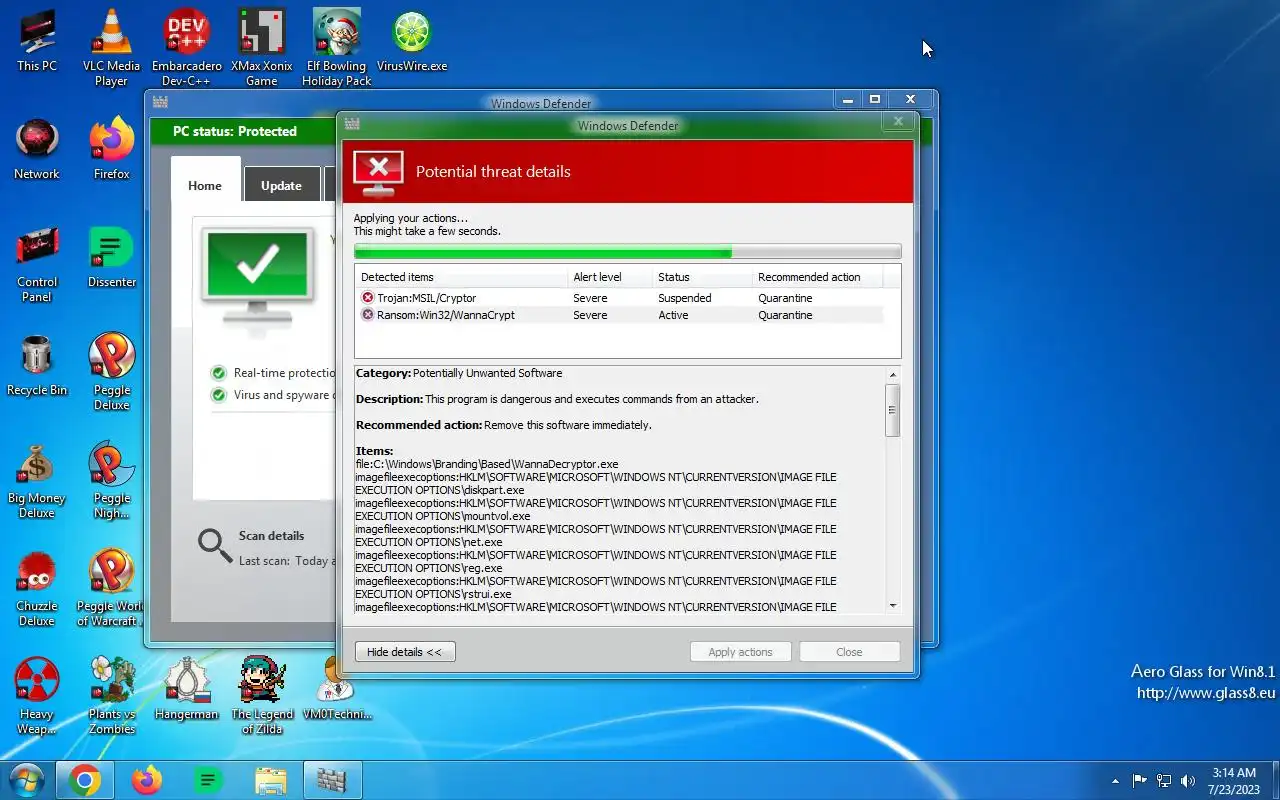Click the green protected monitor icon
1280x800 pixels.
coord(257,275)
